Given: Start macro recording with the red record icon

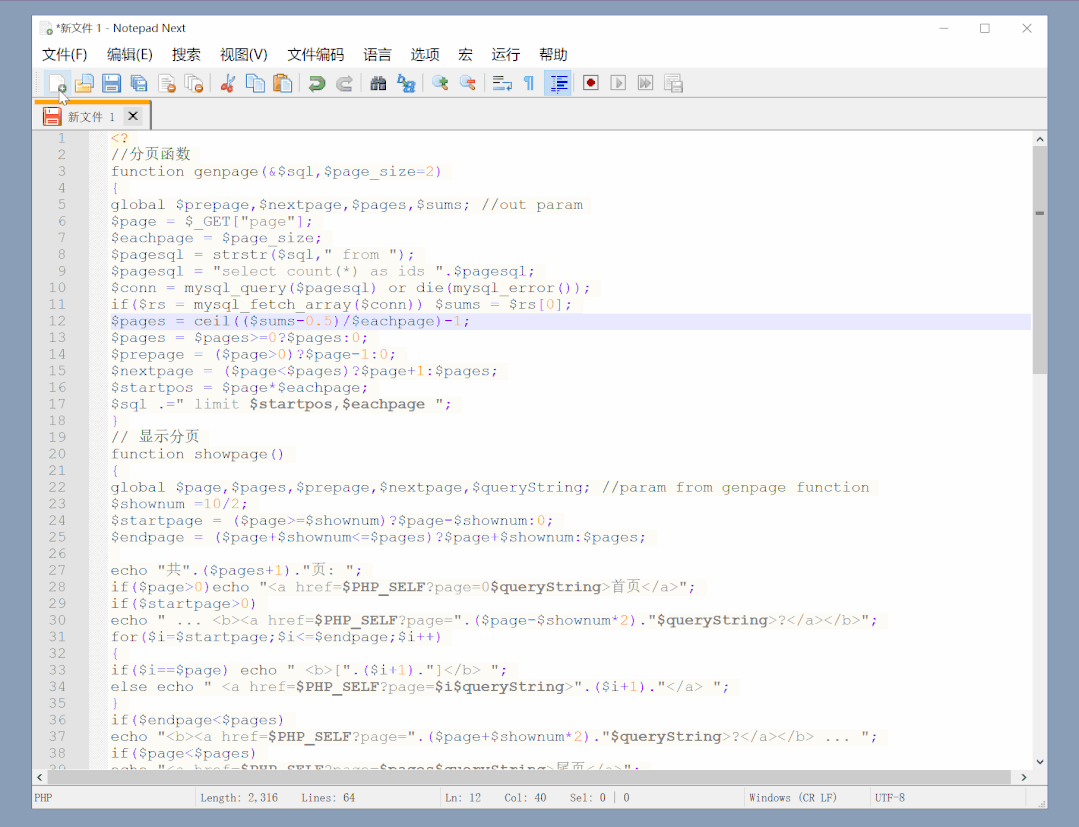Looking at the screenshot, I should click(x=591, y=84).
